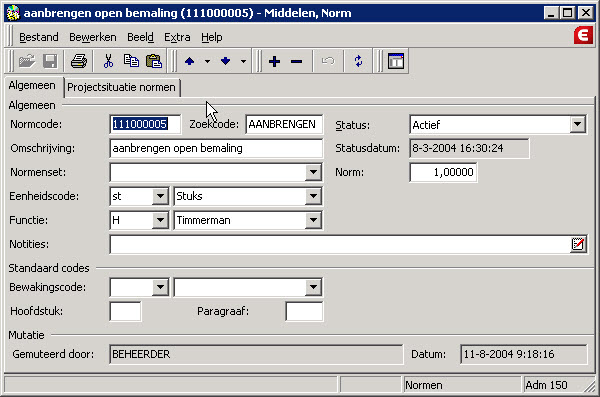600x397 pixels.
Task: Click the layout window icon in toolbar
Action: [396, 61]
